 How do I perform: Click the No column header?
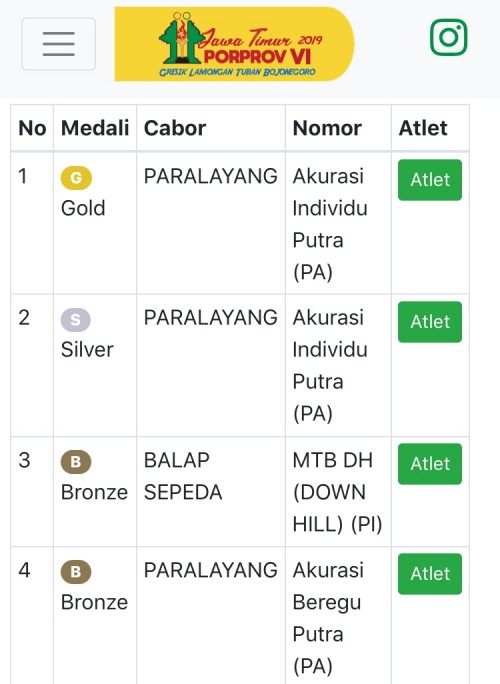(32, 128)
